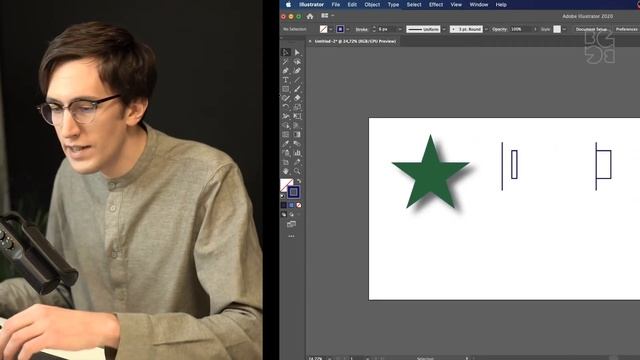Pick the Perspective Grid tool
This screenshot has height=360, width=640.
coord(297,125)
